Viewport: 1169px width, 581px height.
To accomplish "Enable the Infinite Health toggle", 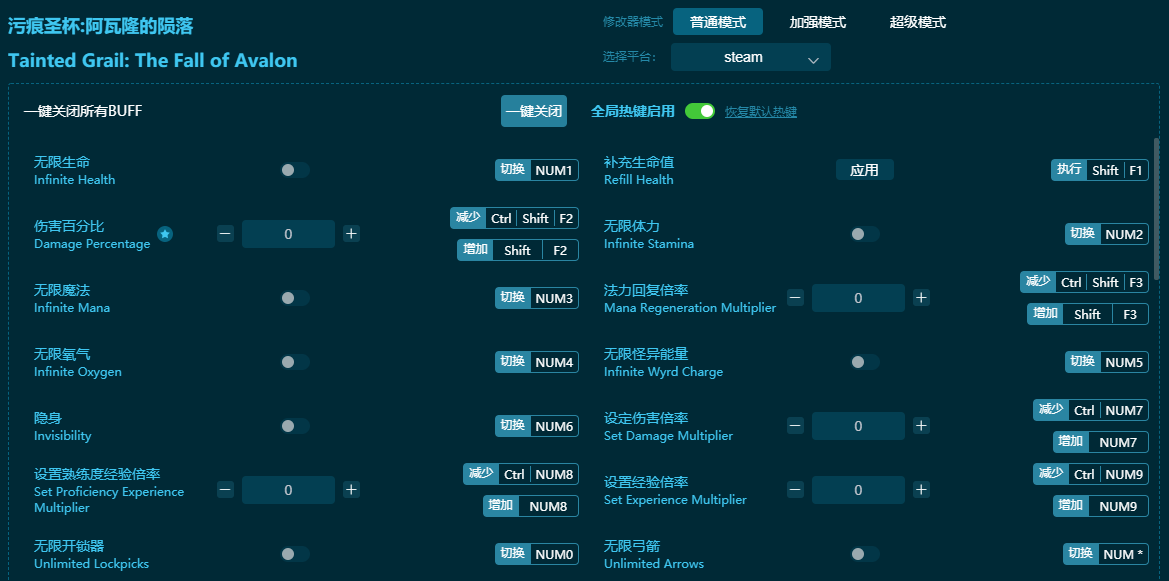I will point(294,170).
